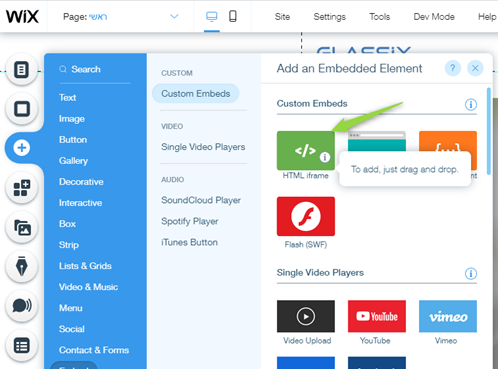Viewport: 498px width, 369px height.
Task: Open the Page selector dropdown
Action: coord(121,16)
